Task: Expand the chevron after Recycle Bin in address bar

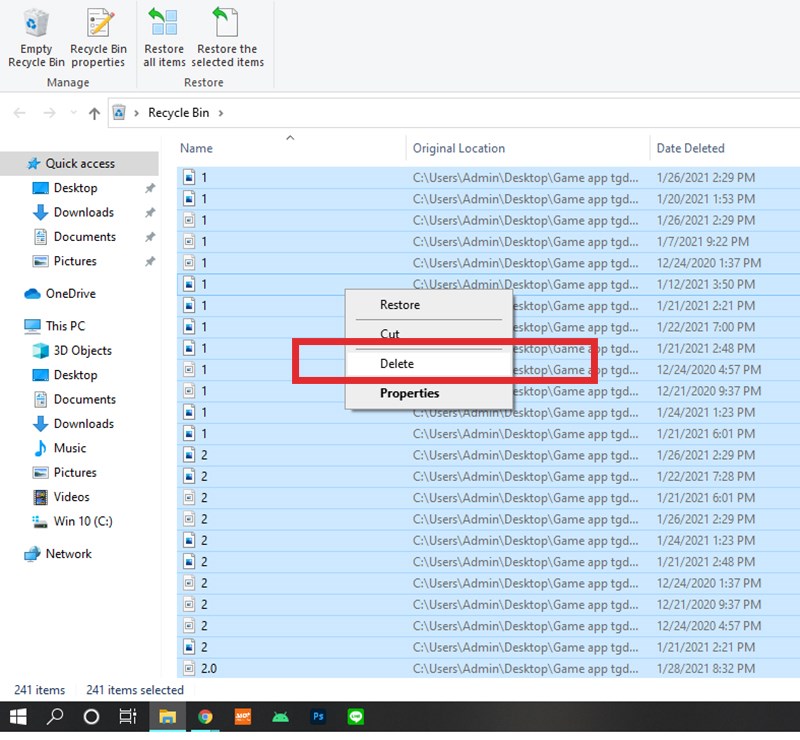Action: tap(221, 113)
